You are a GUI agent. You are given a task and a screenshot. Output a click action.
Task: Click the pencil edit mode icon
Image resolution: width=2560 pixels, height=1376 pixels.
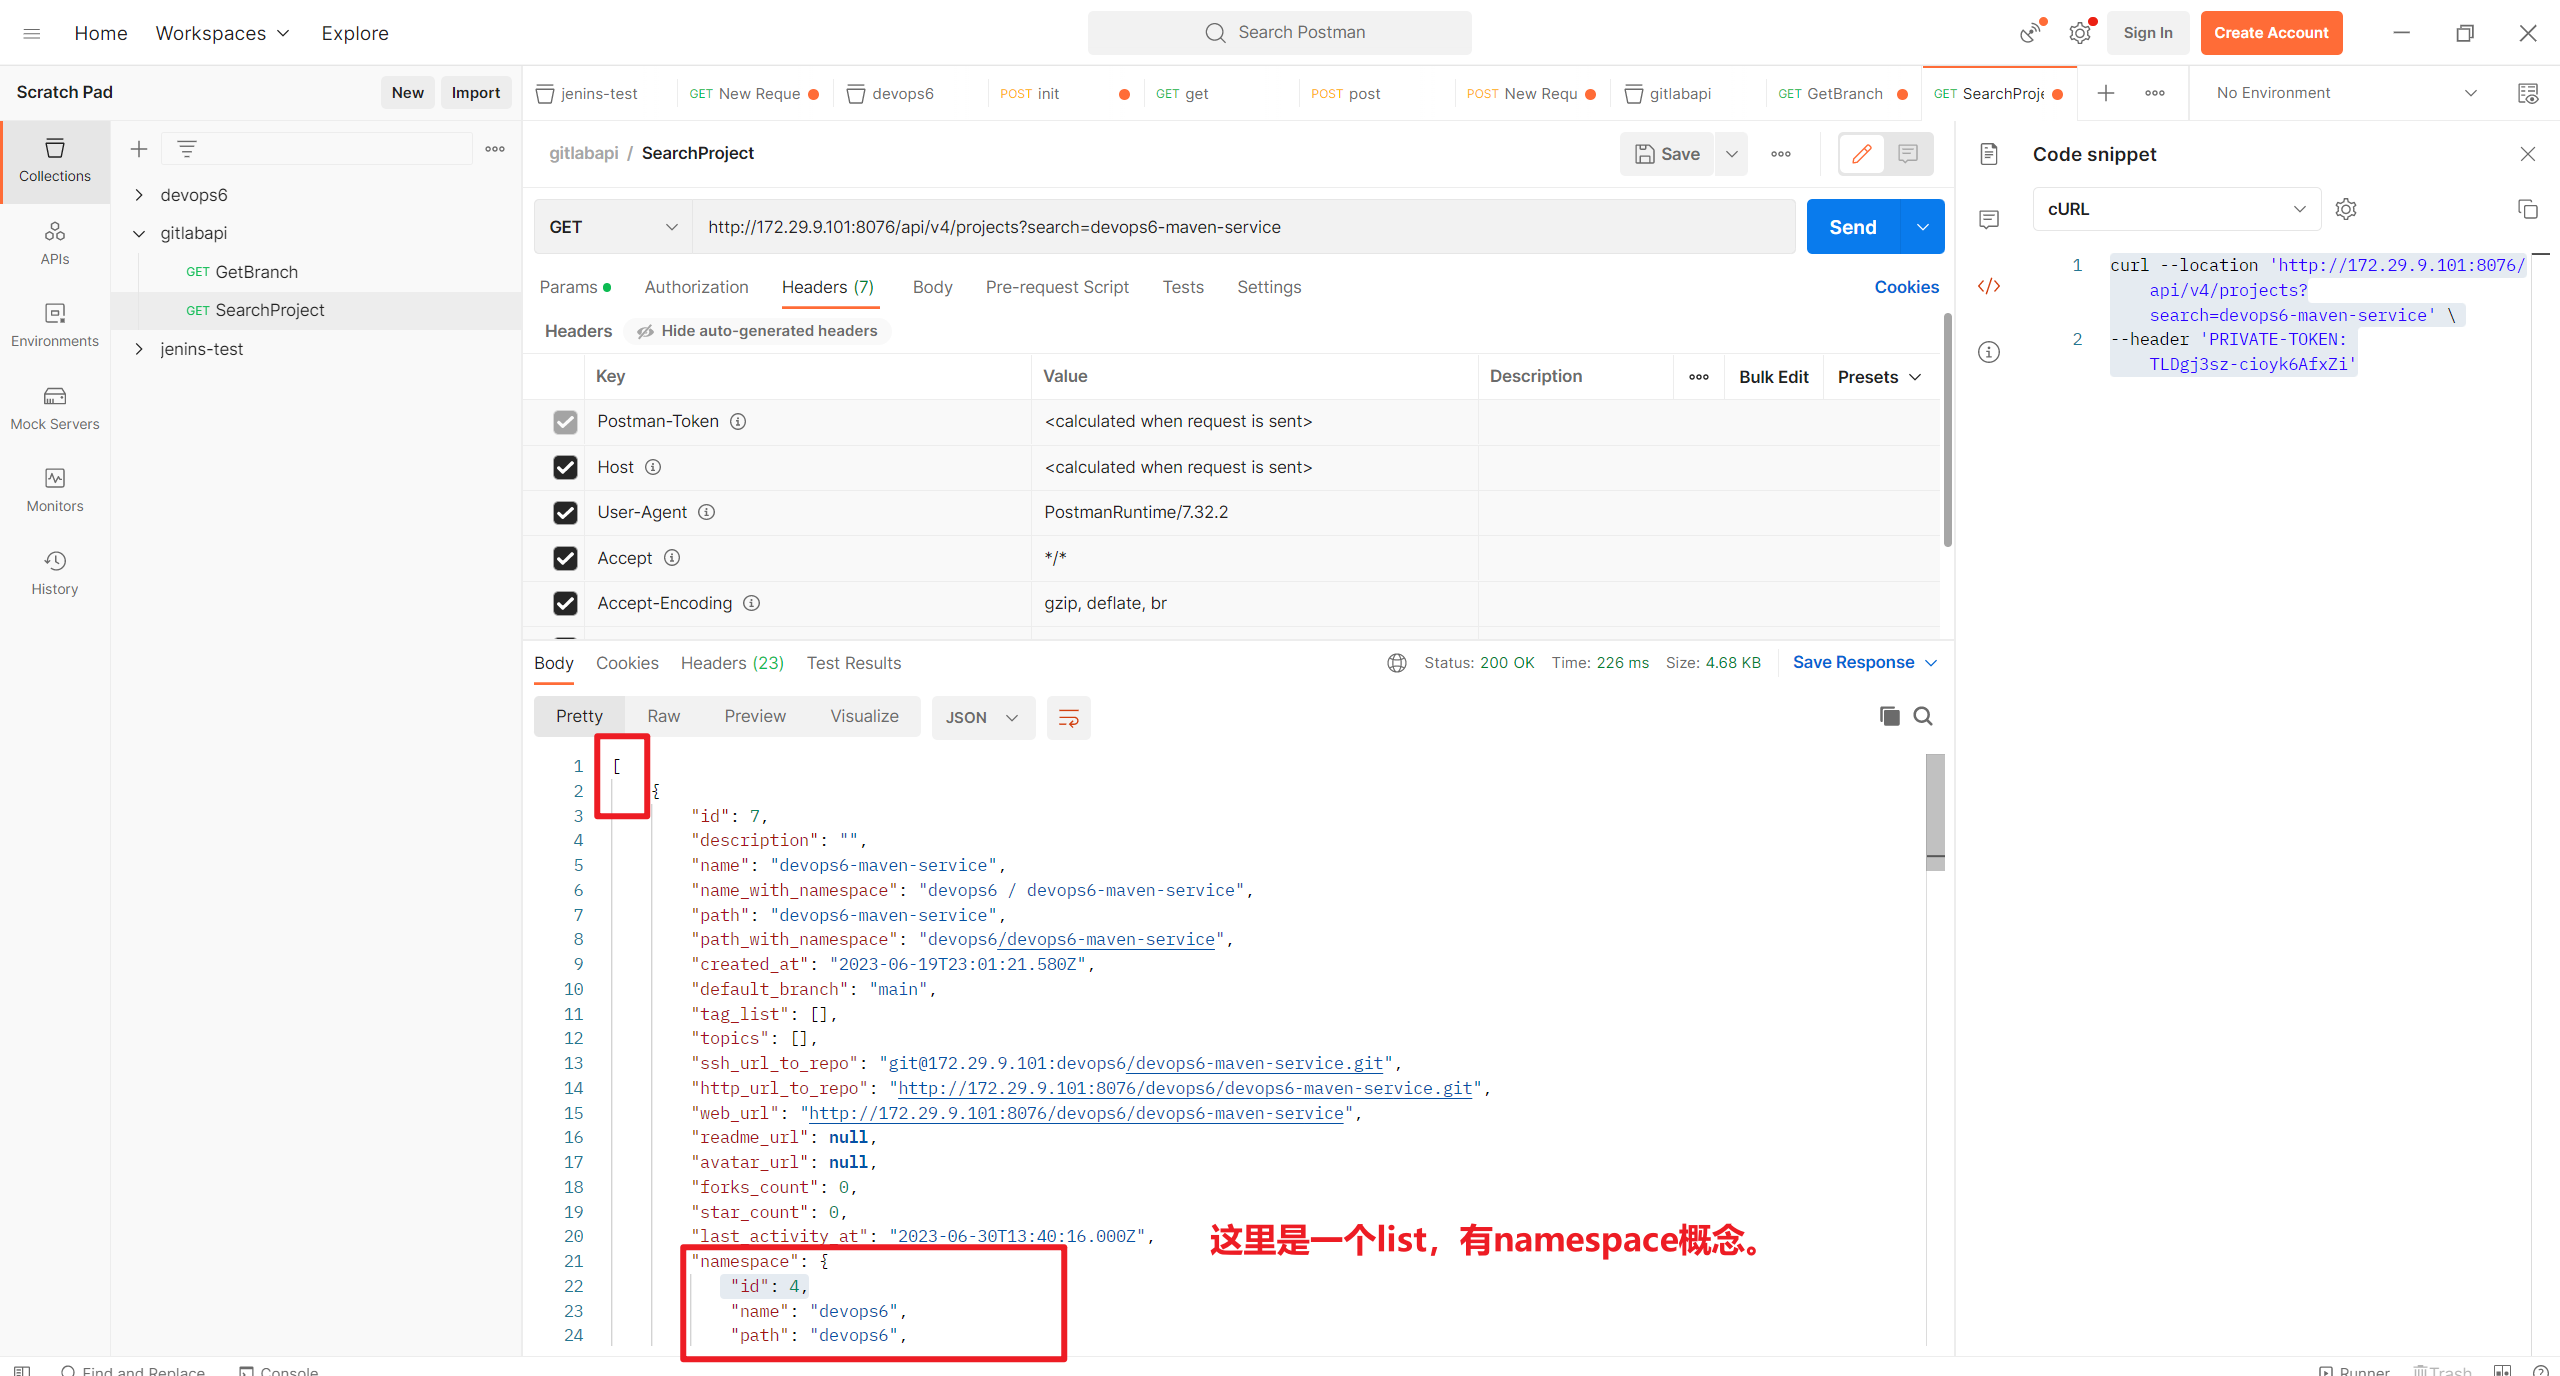coord(1862,154)
